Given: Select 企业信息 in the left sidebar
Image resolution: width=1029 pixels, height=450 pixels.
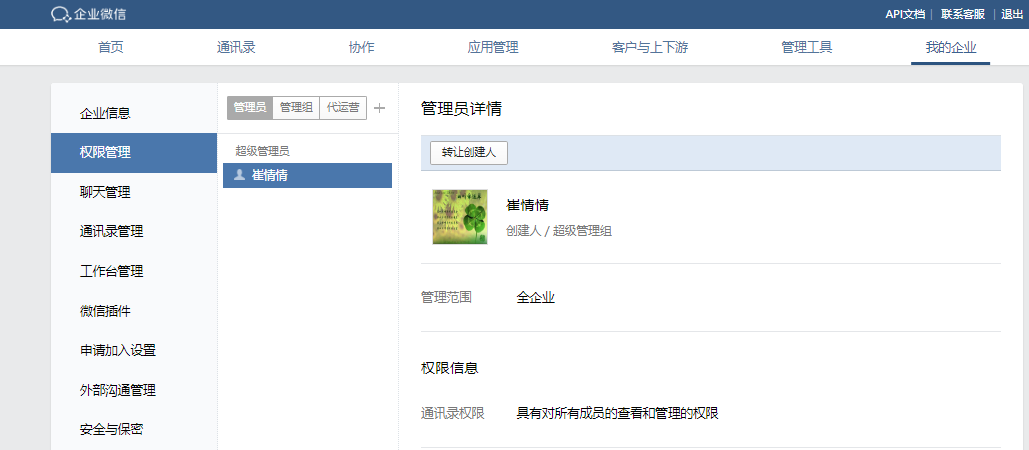Looking at the screenshot, I should 105,113.
